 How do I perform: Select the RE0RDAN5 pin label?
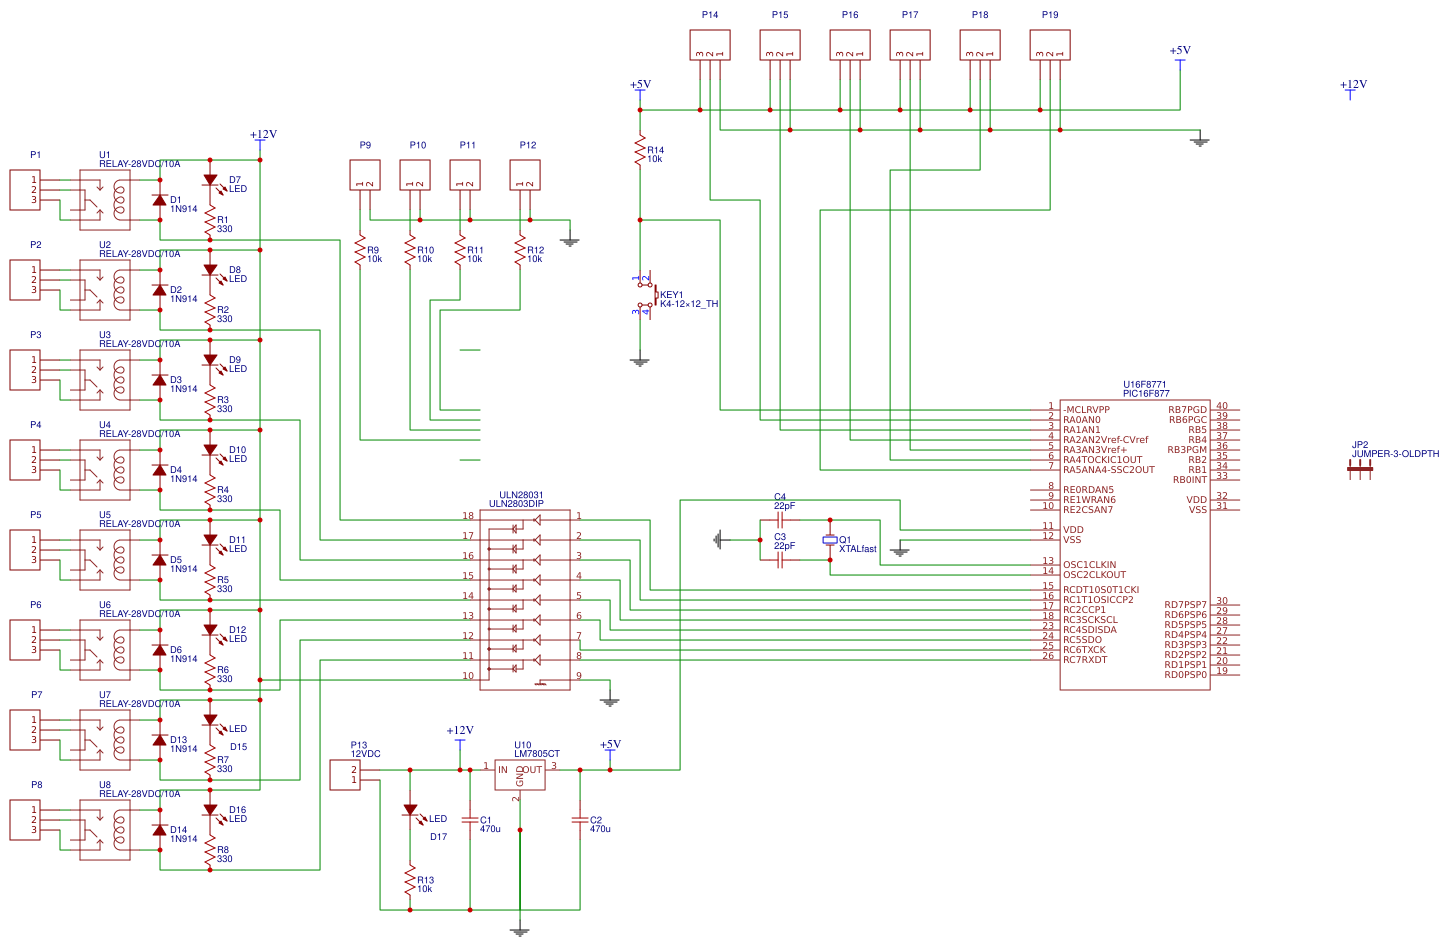click(x=1088, y=490)
